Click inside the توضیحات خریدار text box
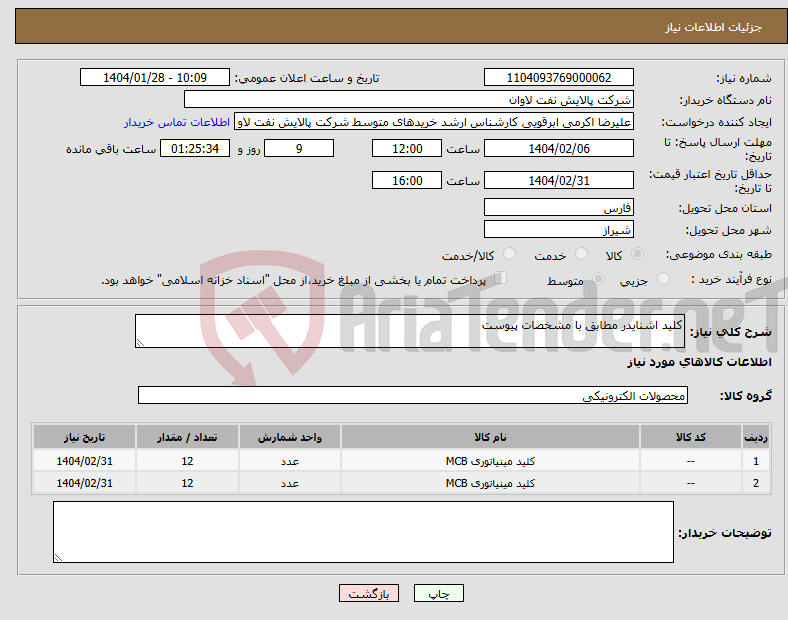788x620 pixels. click(x=363, y=532)
